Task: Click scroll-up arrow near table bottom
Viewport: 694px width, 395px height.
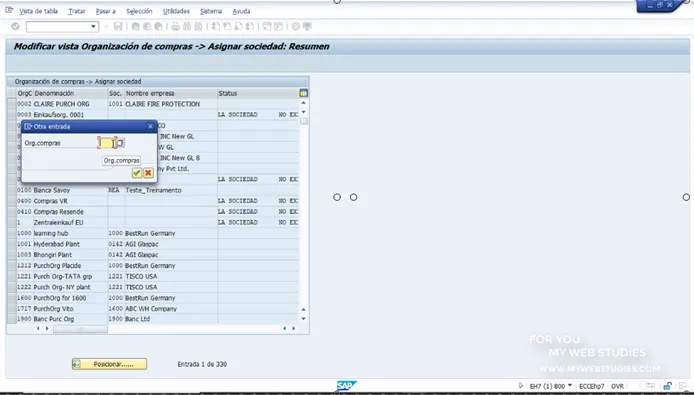Action: click(304, 310)
